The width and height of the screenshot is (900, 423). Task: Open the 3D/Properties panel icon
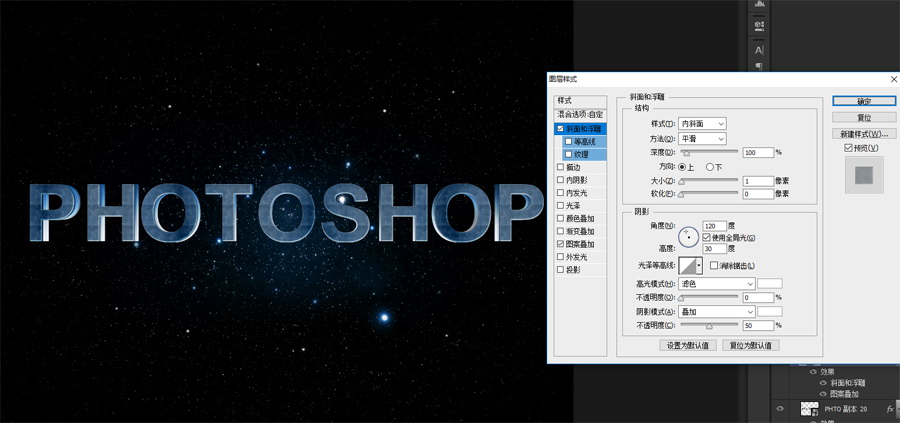(x=759, y=25)
